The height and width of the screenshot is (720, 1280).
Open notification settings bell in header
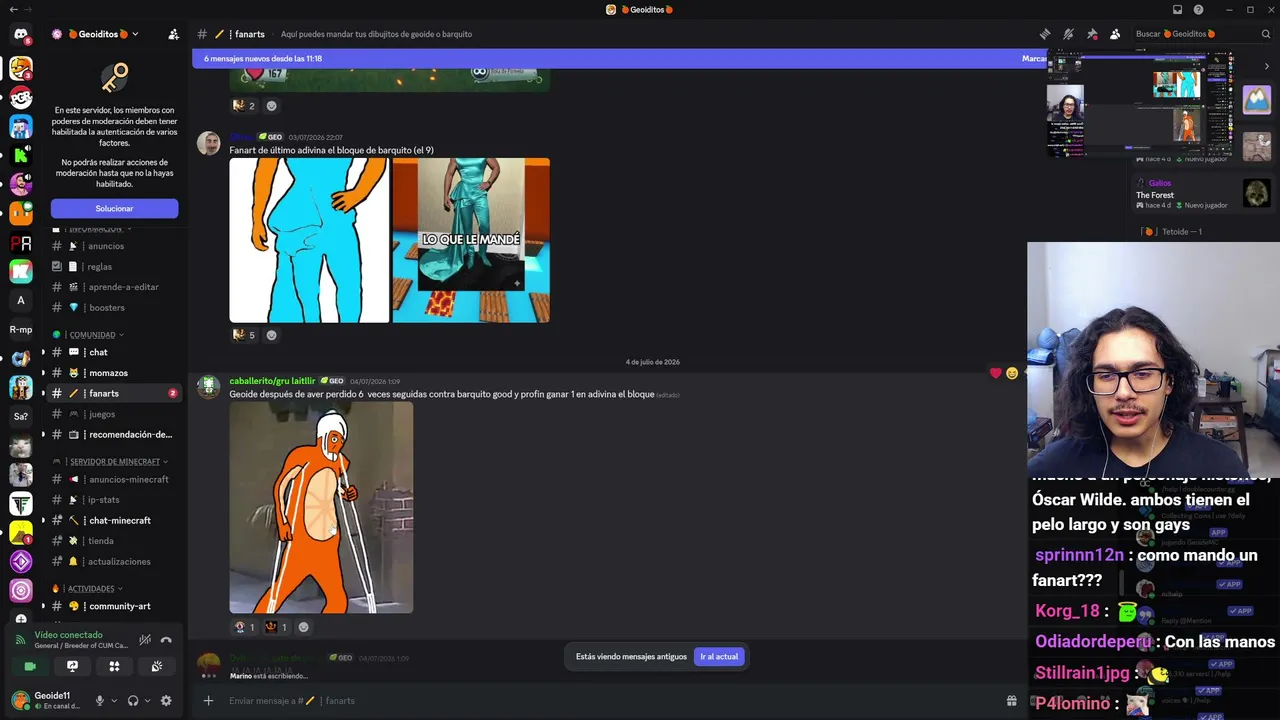(1068, 34)
